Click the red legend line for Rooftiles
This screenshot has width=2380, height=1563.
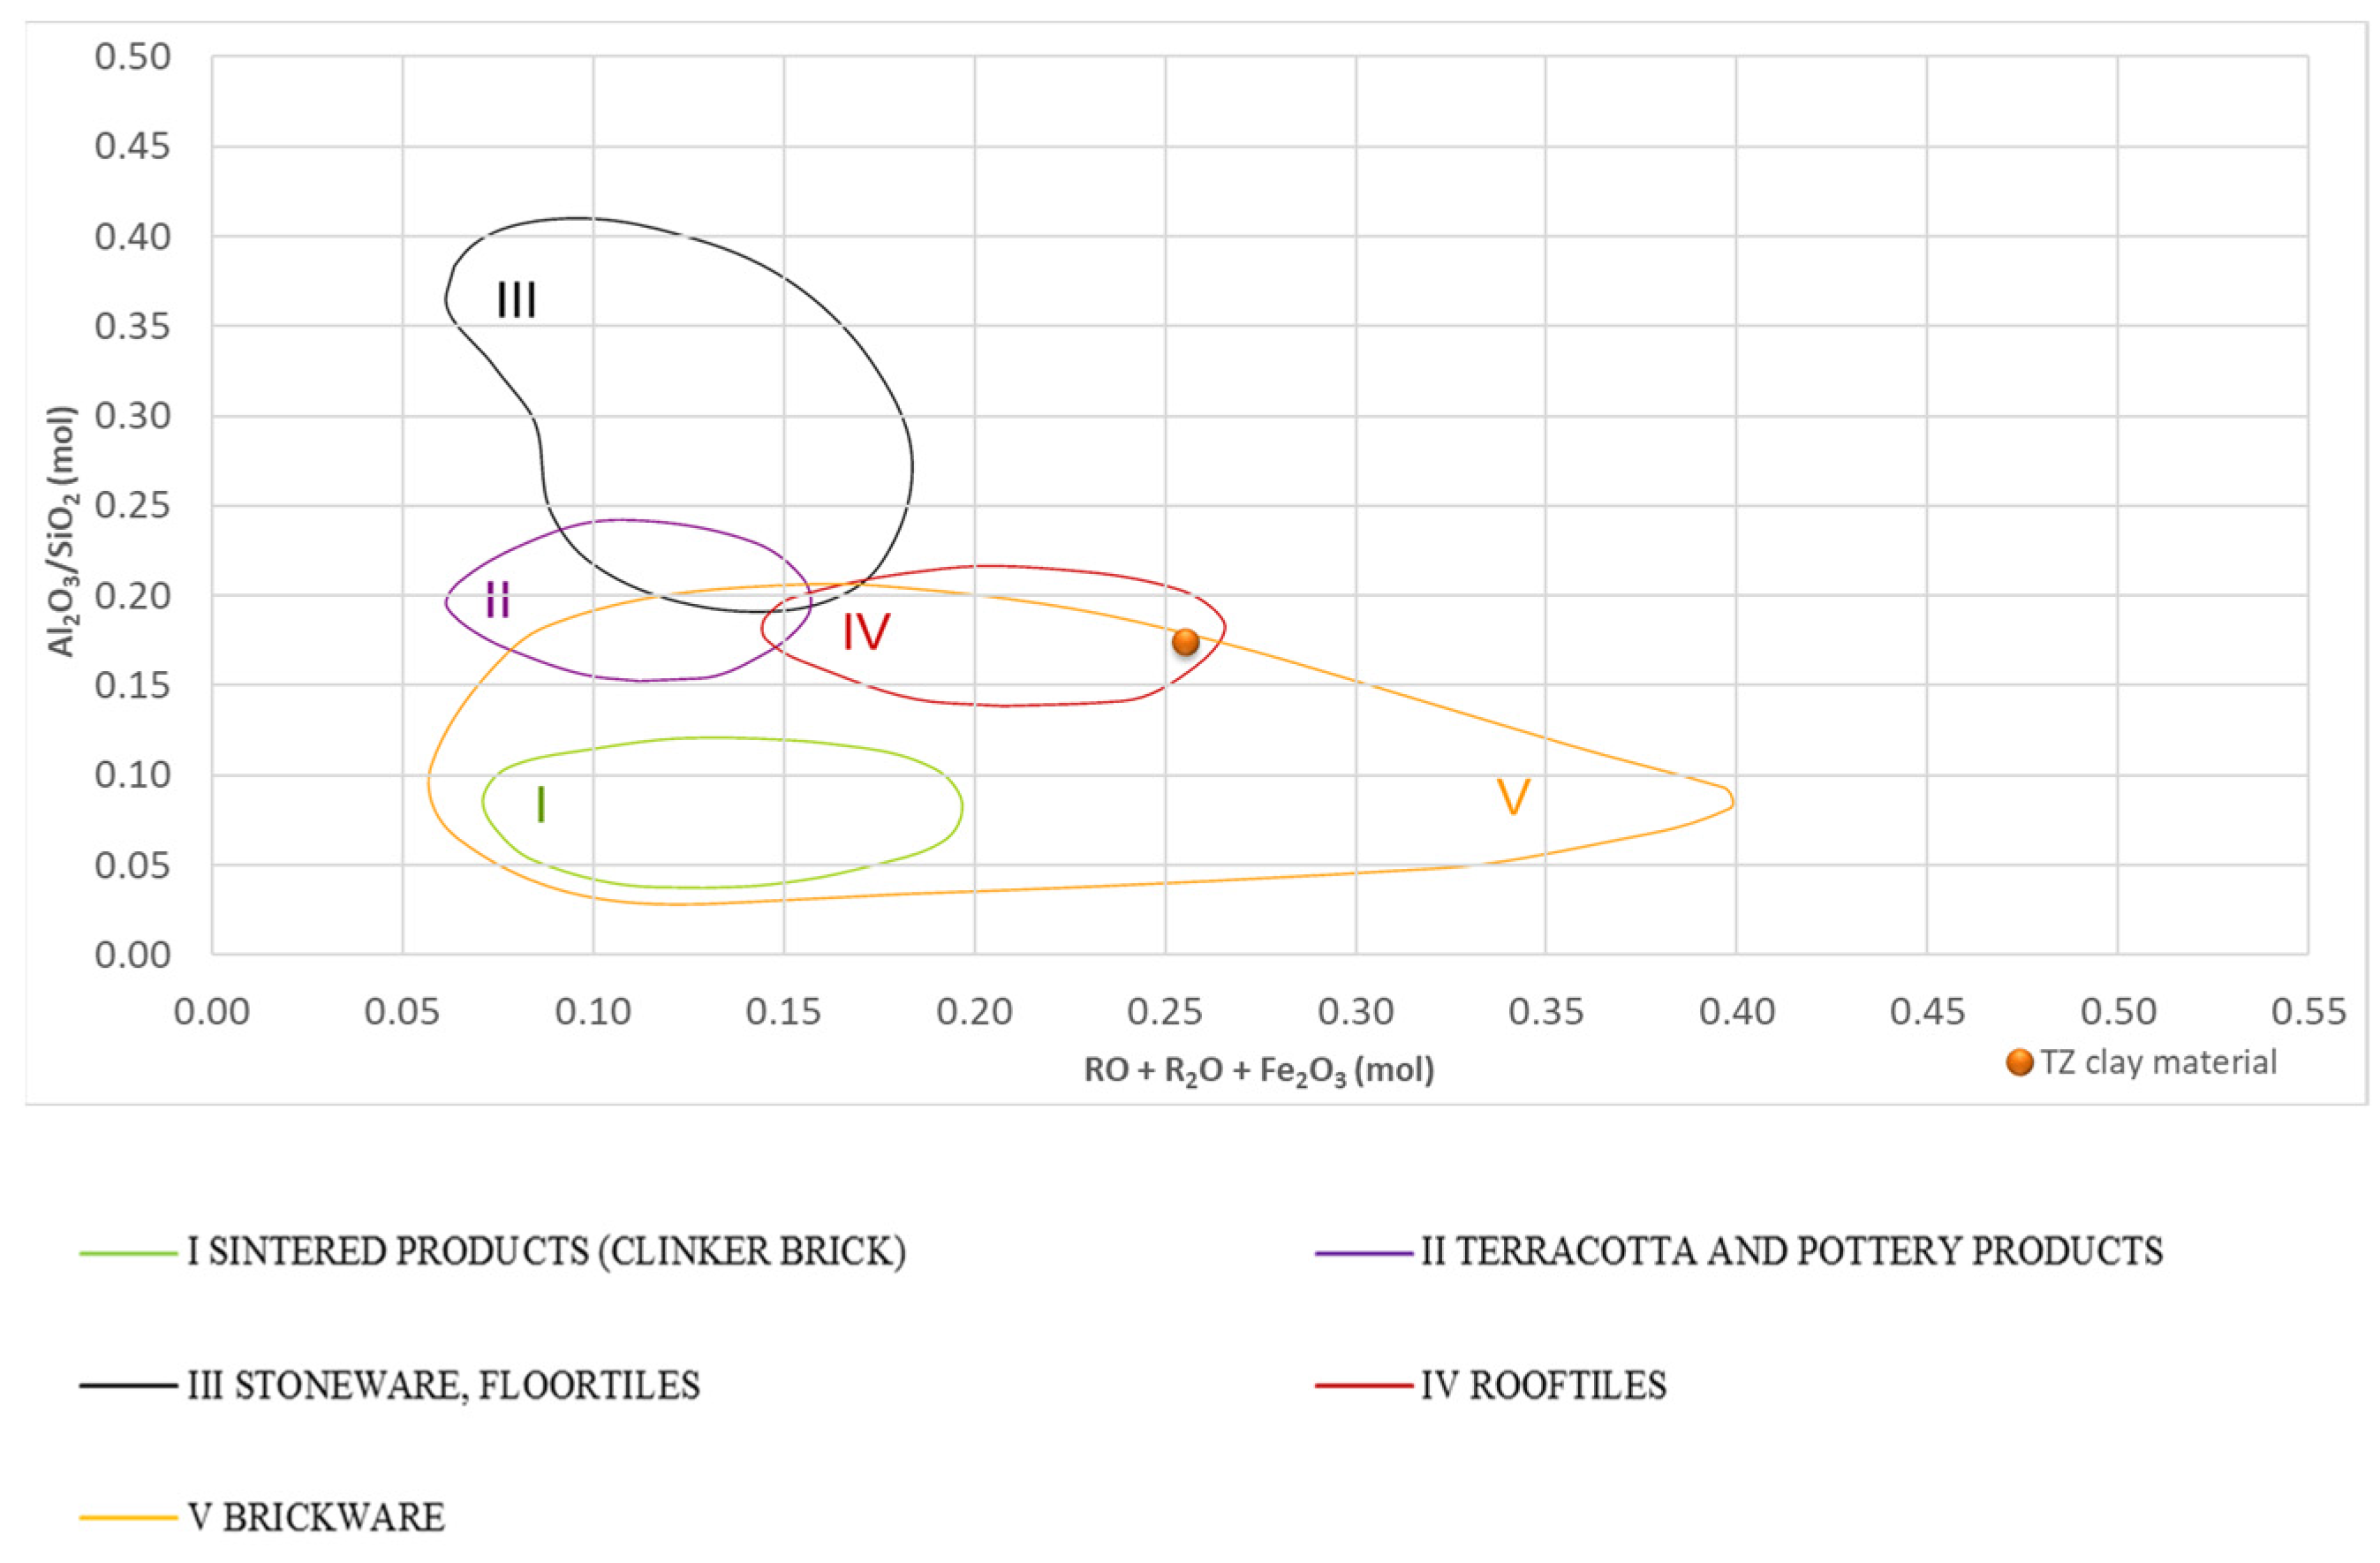[1364, 1386]
